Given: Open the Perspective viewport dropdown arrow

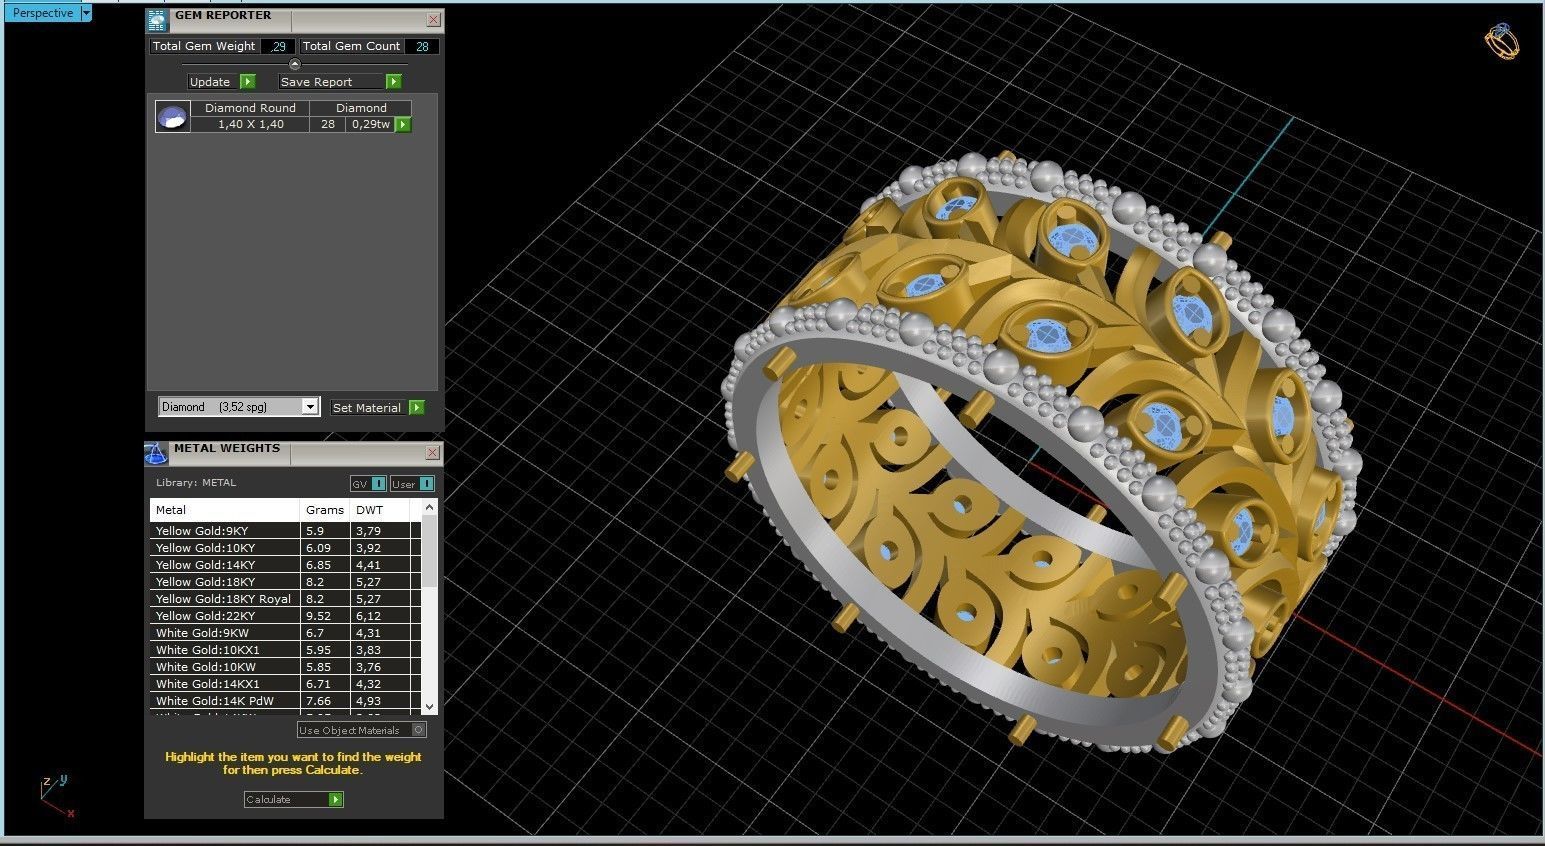Looking at the screenshot, I should point(86,13).
